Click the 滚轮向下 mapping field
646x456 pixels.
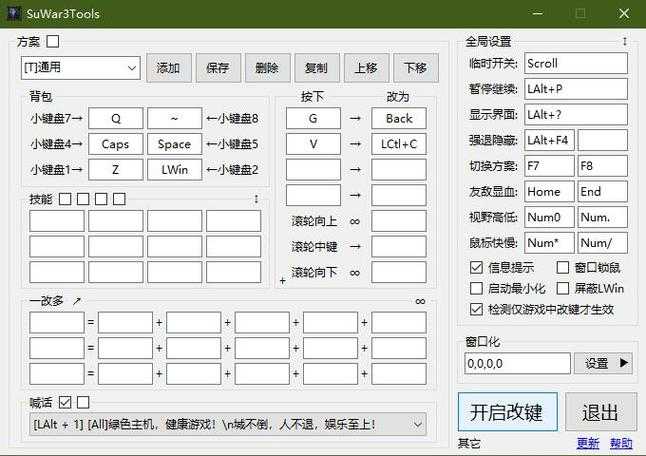pyautogui.click(x=399, y=272)
